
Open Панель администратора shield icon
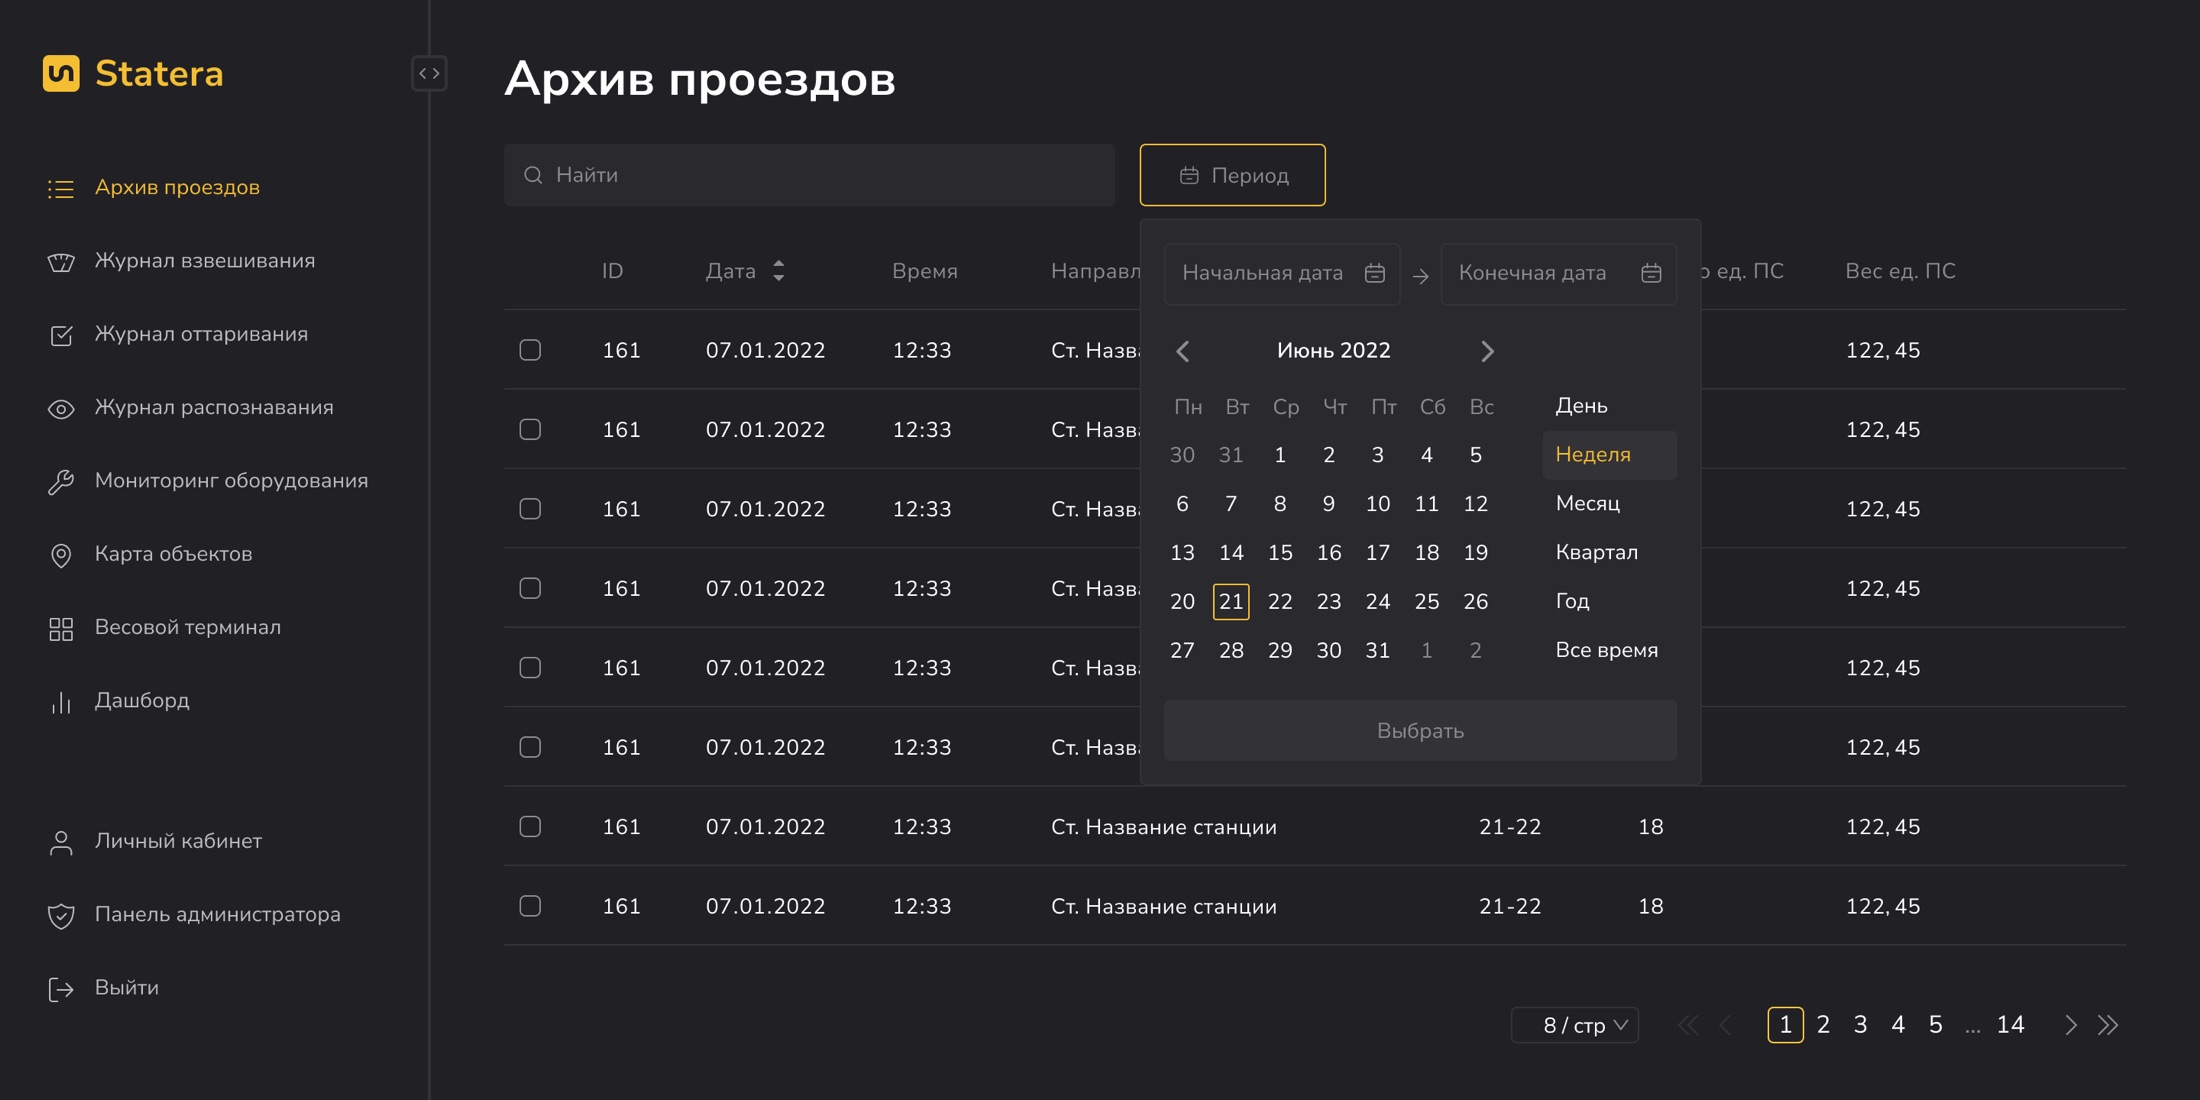(61, 915)
